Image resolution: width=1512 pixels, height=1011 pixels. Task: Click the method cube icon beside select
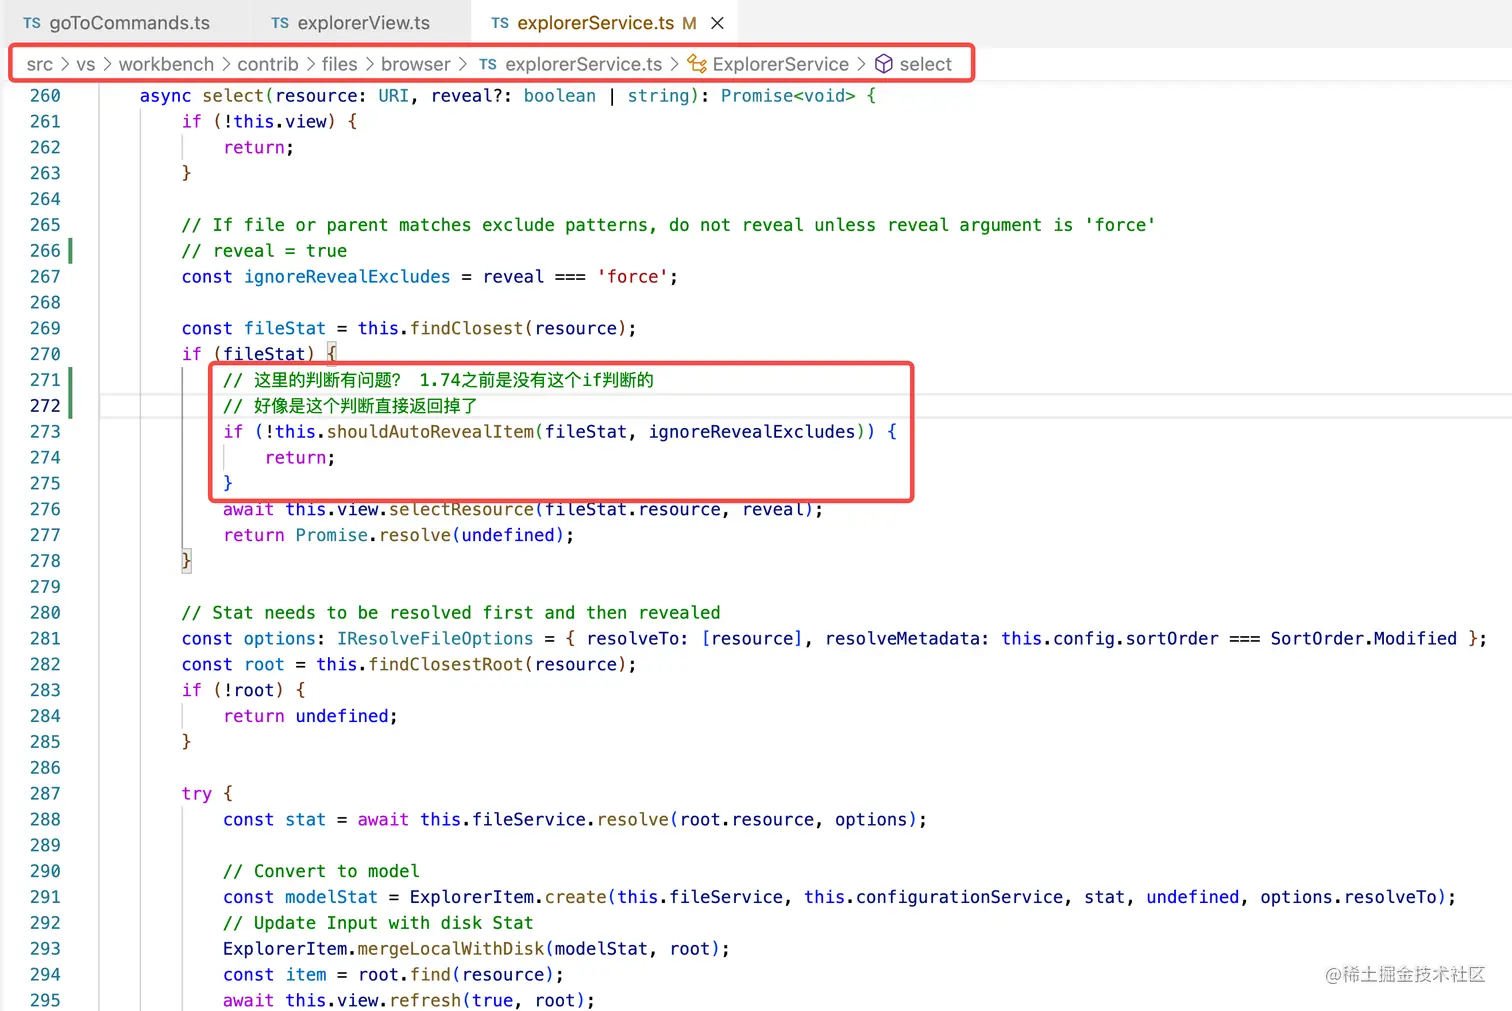pos(884,64)
